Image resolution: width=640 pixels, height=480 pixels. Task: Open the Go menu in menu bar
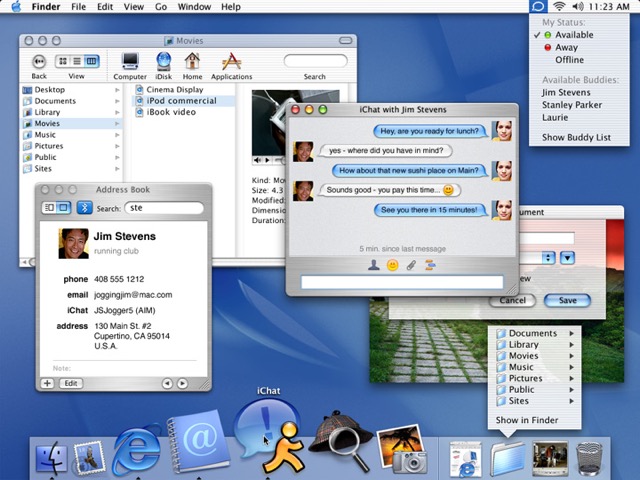point(161,7)
